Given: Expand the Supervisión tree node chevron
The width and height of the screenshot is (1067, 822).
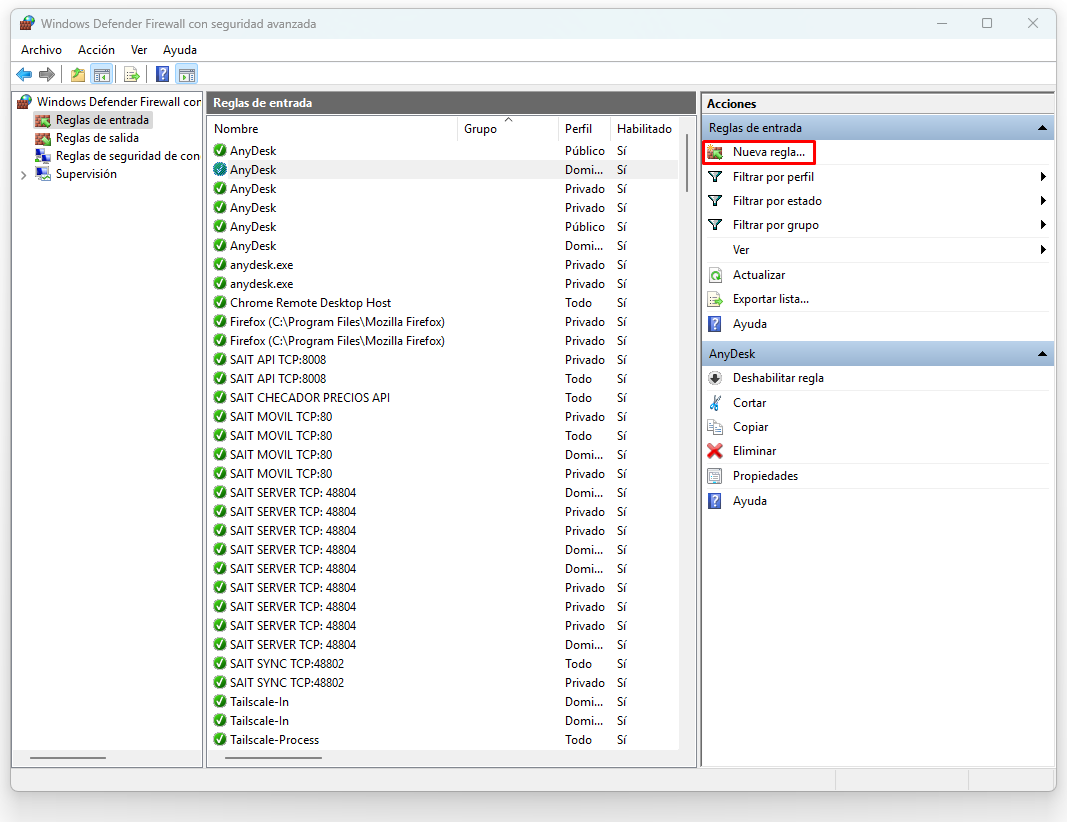Looking at the screenshot, I should (x=24, y=175).
